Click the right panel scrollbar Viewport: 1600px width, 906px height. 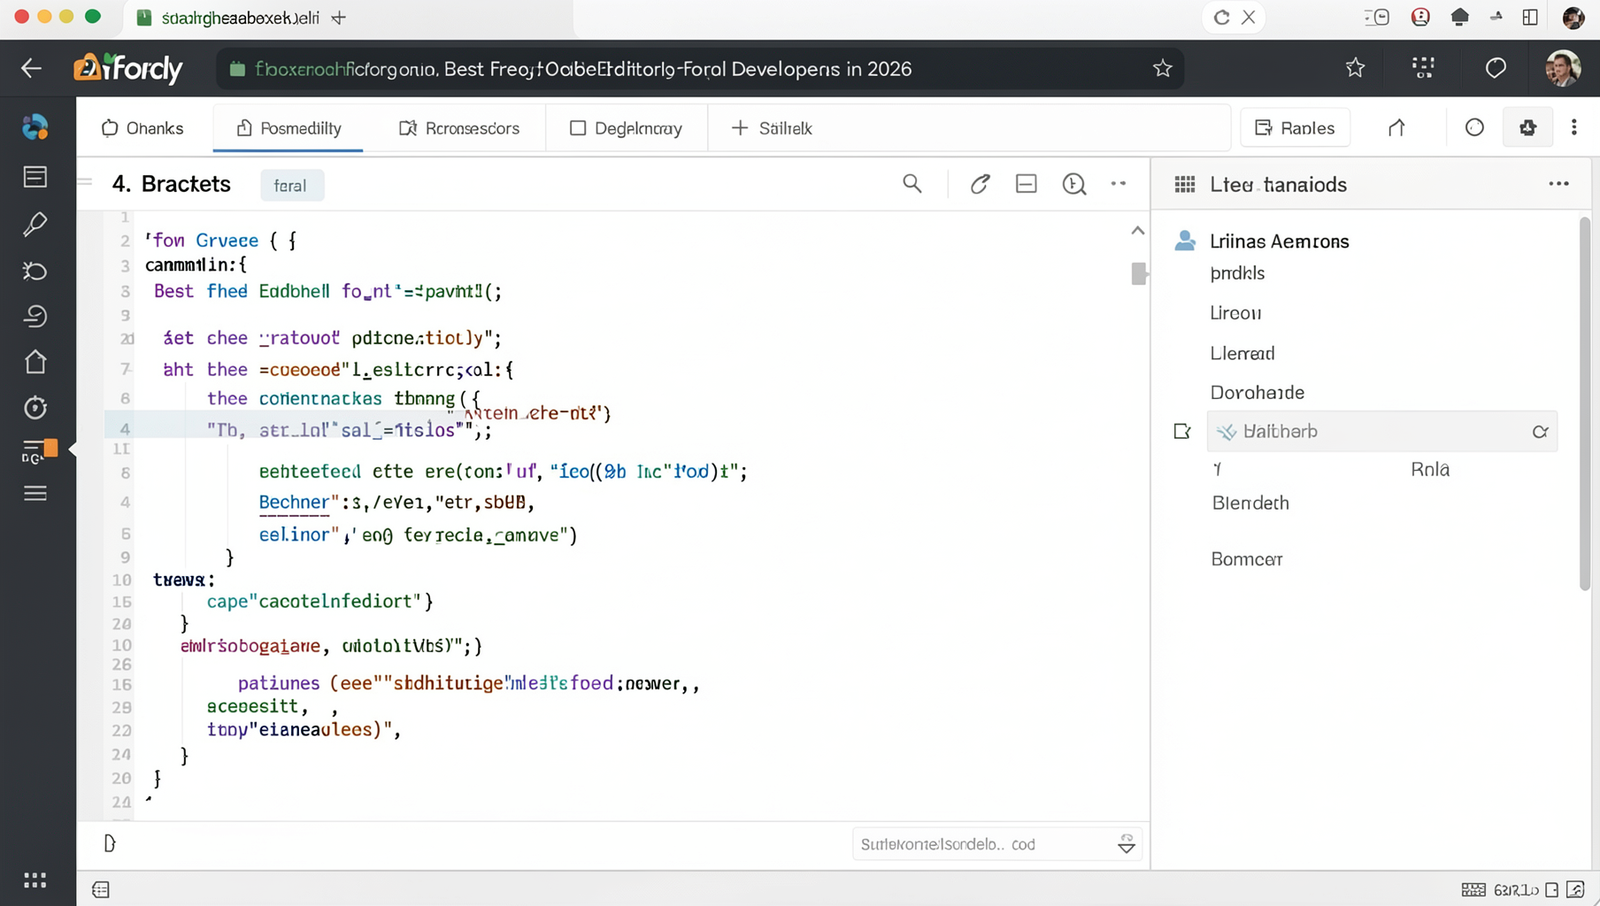(1585, 404)
